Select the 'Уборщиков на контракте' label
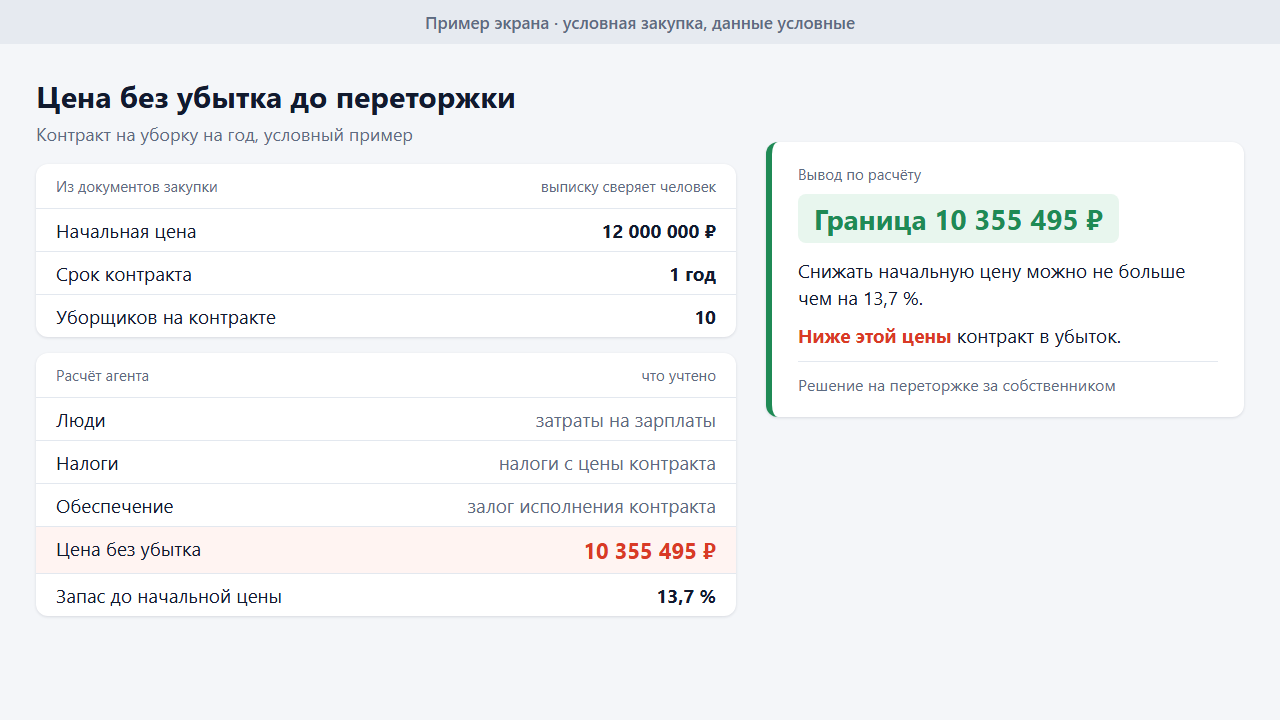 (166, 318)
